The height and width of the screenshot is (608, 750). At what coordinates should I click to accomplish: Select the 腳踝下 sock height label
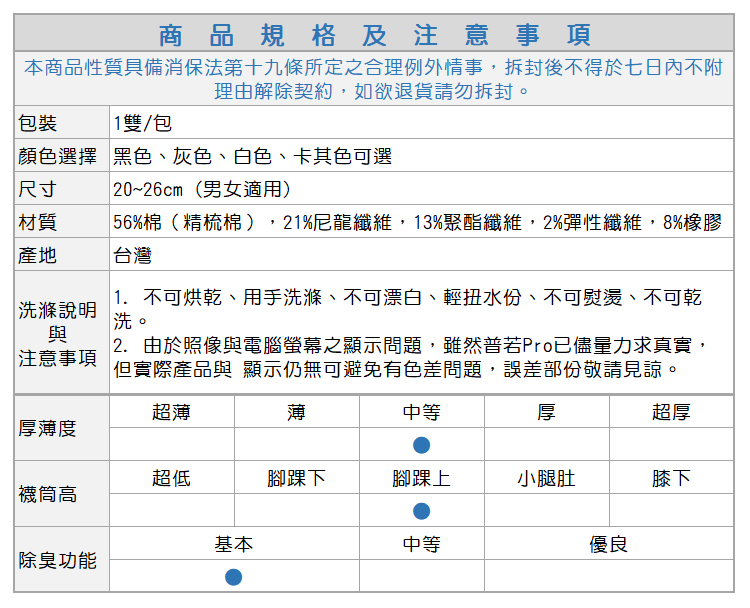coord(296,478)
